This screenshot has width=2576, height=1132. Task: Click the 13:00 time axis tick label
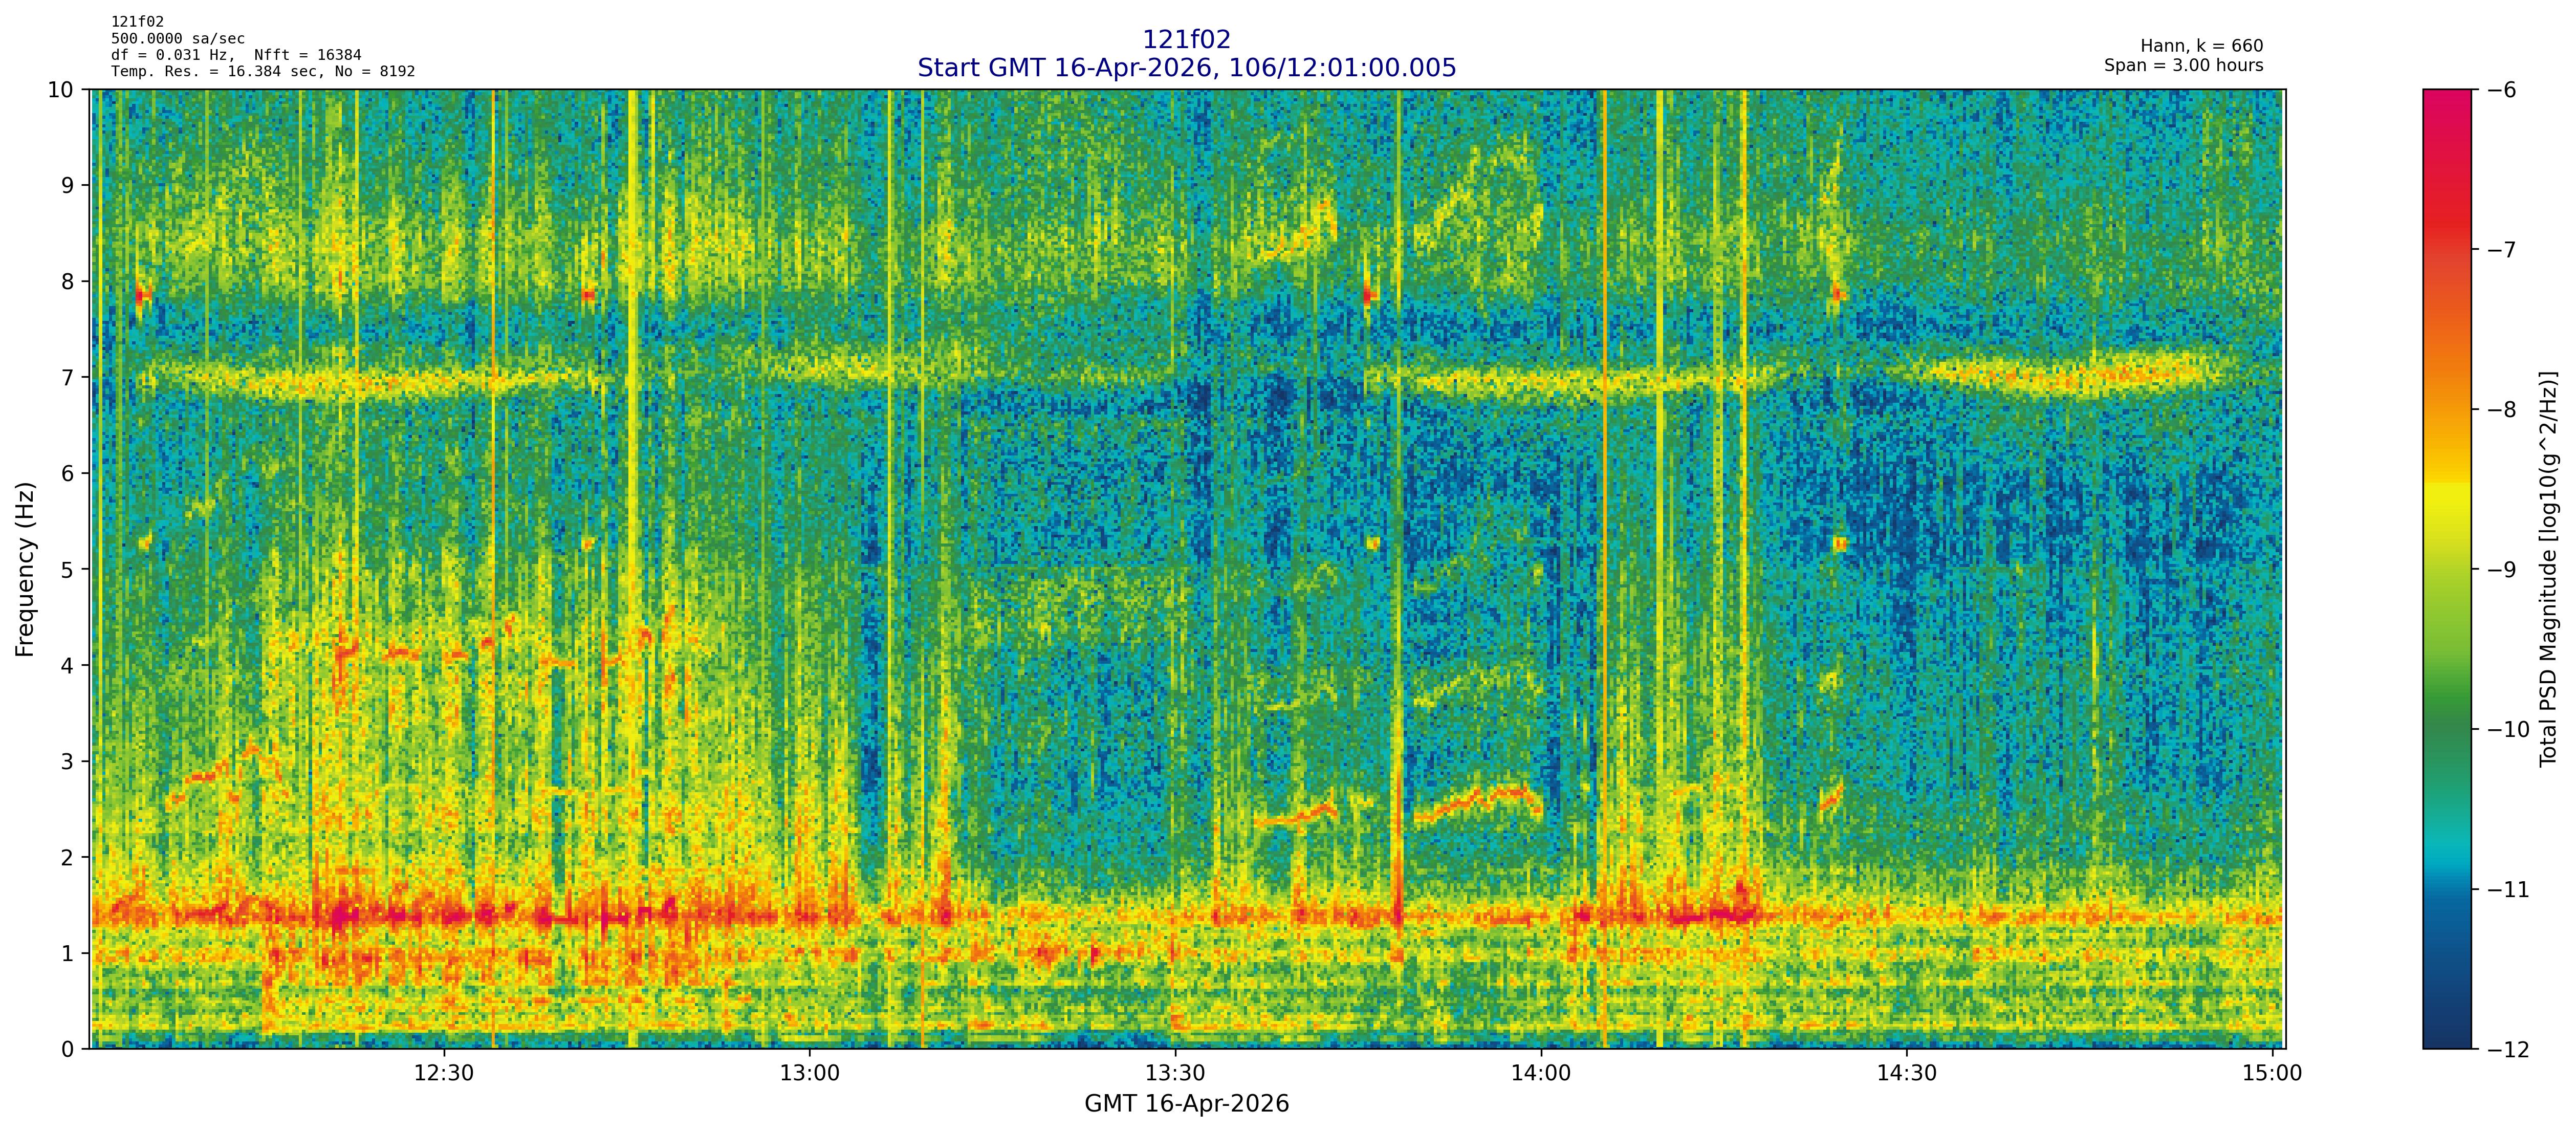coord(809,1074)
